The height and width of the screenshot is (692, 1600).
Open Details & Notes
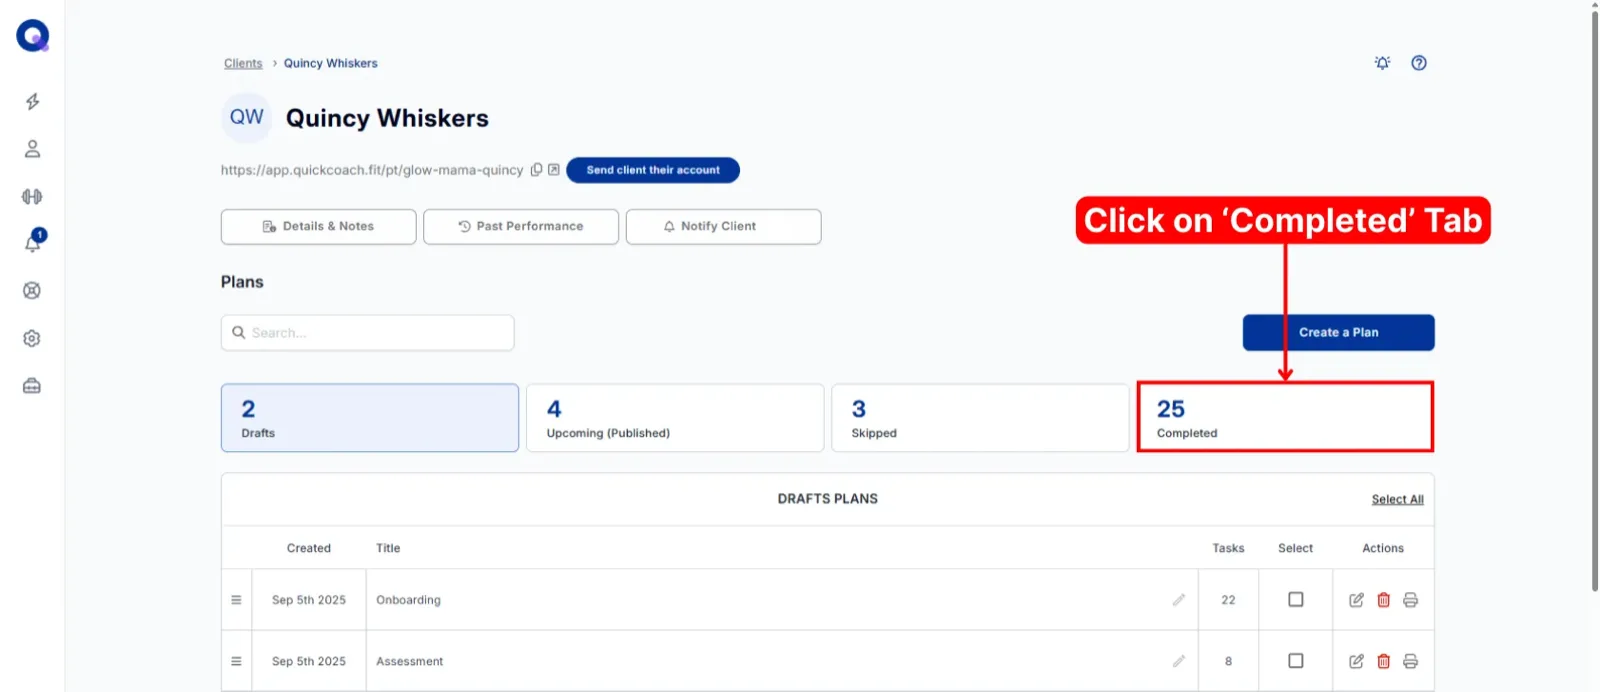[318, 226]
